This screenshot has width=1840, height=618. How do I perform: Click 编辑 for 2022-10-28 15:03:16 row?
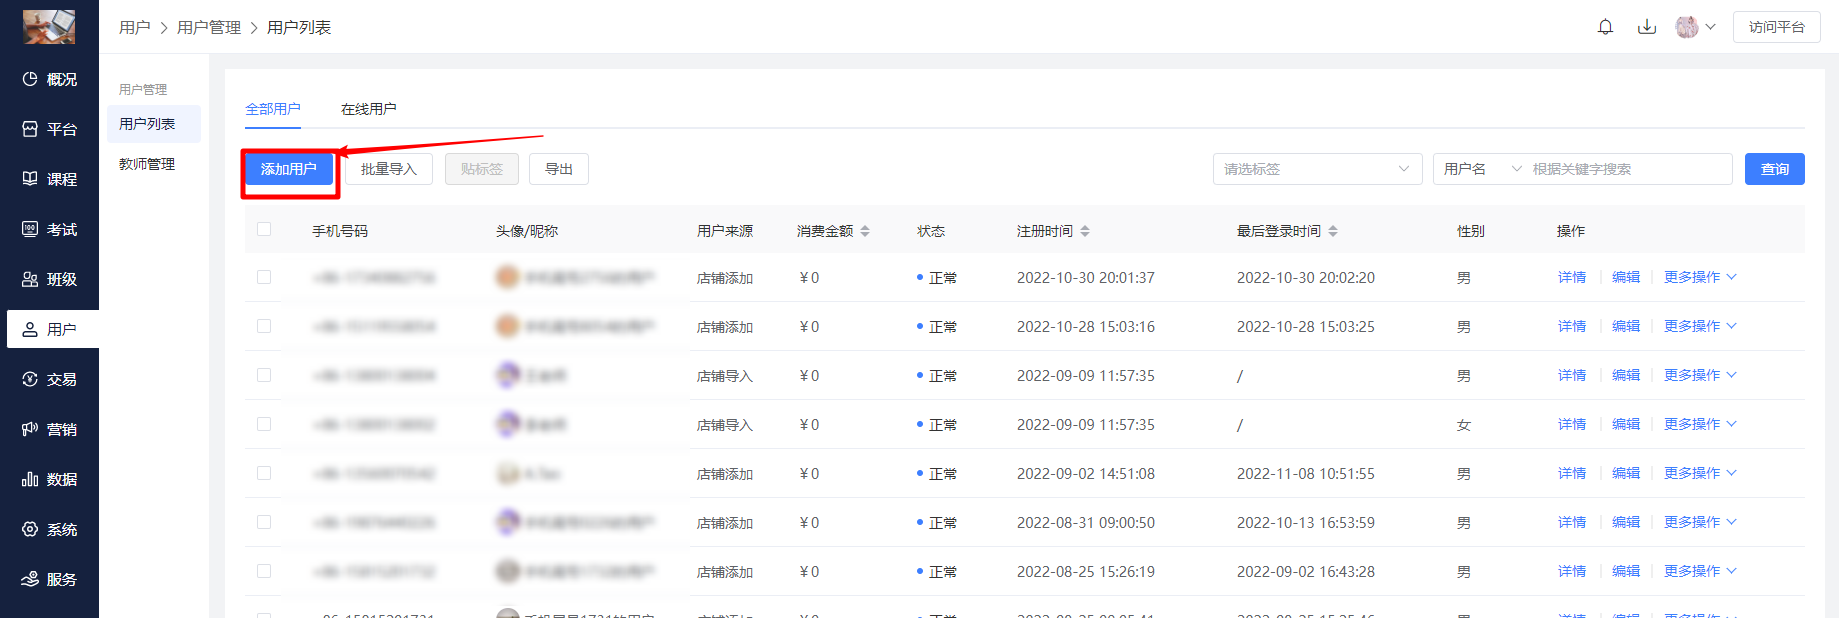point(1626,326)
